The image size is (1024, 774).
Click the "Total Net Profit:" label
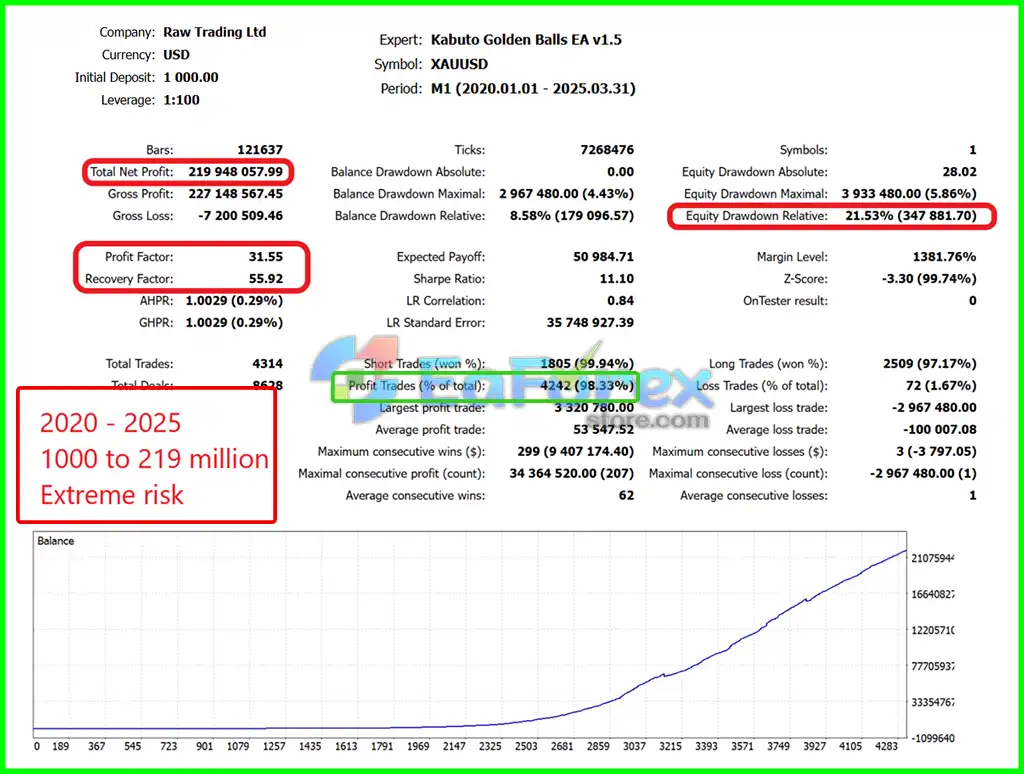[x=132, y=172]
